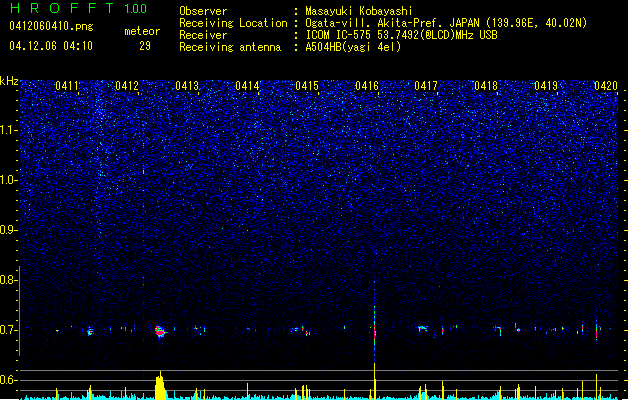Click the 0412 time marker
Viewport: 629px width, 400px height.
(127, 86)
